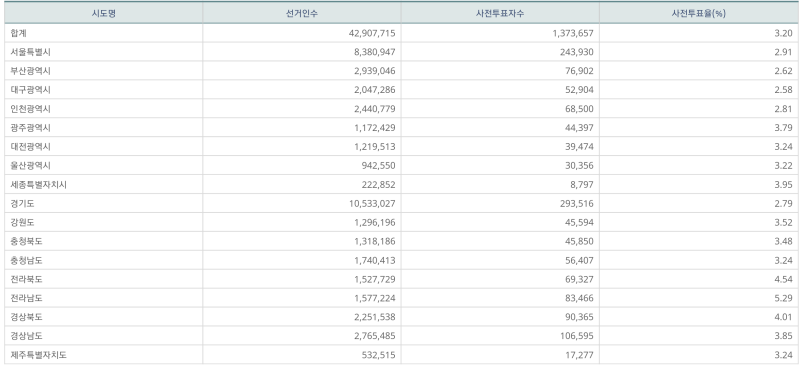Click Gyeonggi early voters 293,516
Screen dimensions: 800x369
[577, 204]
